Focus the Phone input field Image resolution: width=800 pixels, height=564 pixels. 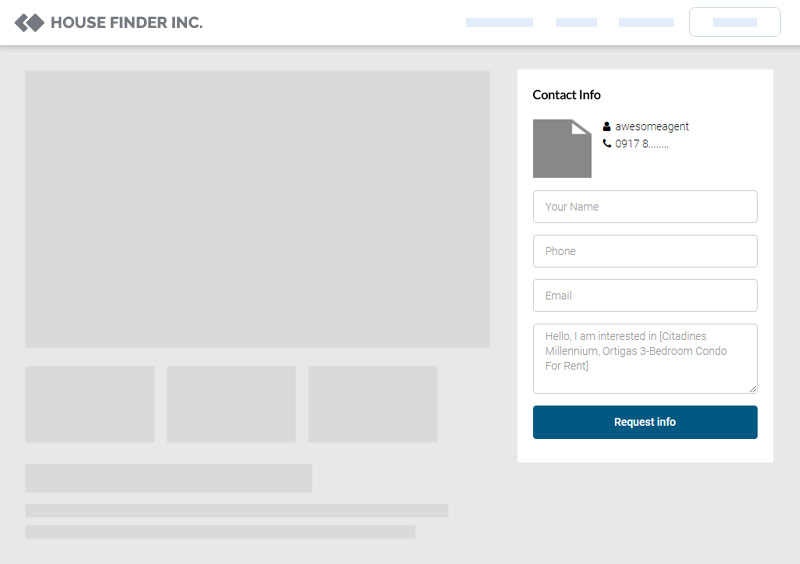click(x=645, y=251)
